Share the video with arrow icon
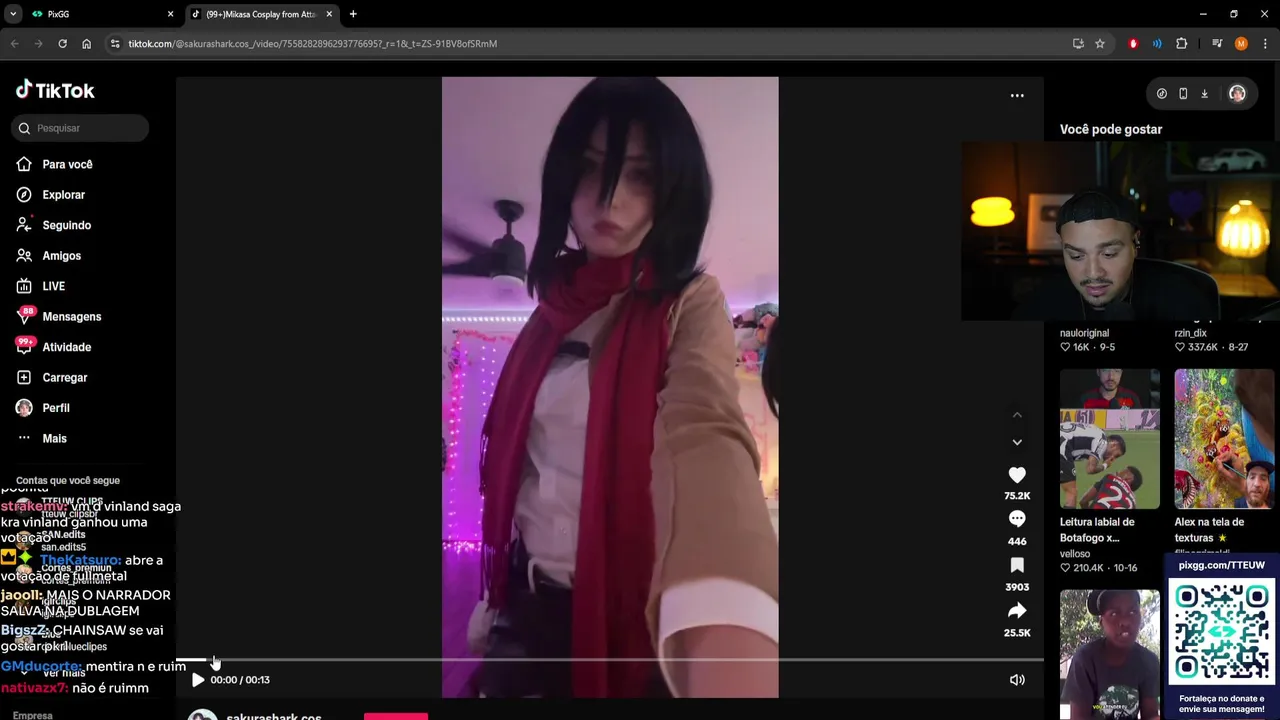 [x=1017, y=611]
